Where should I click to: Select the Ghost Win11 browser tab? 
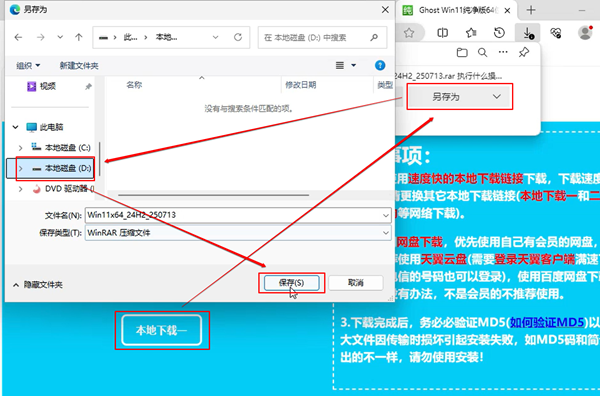coord(457,10)
